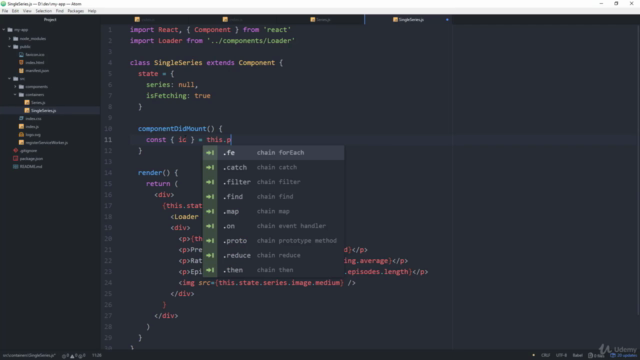The width and height of the screenshot is (640, 360).
Task: Switch to the Series.js tab
Action: coord(321,20)
